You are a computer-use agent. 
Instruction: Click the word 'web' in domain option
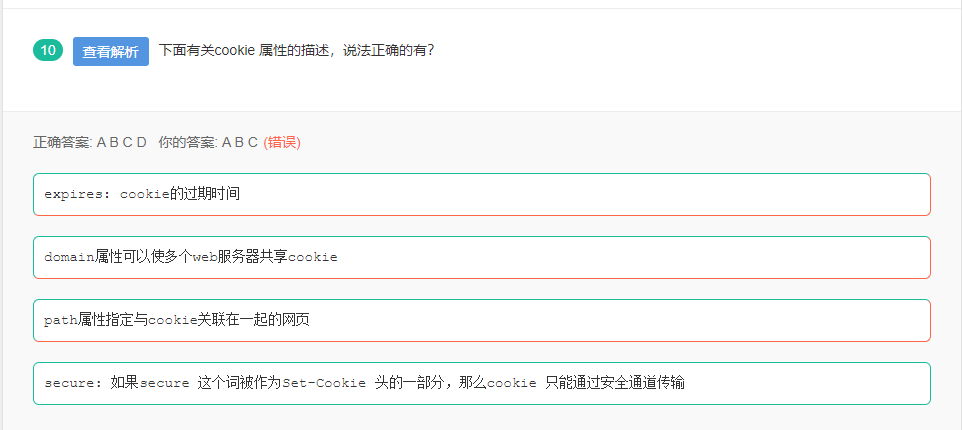[204, 257]
